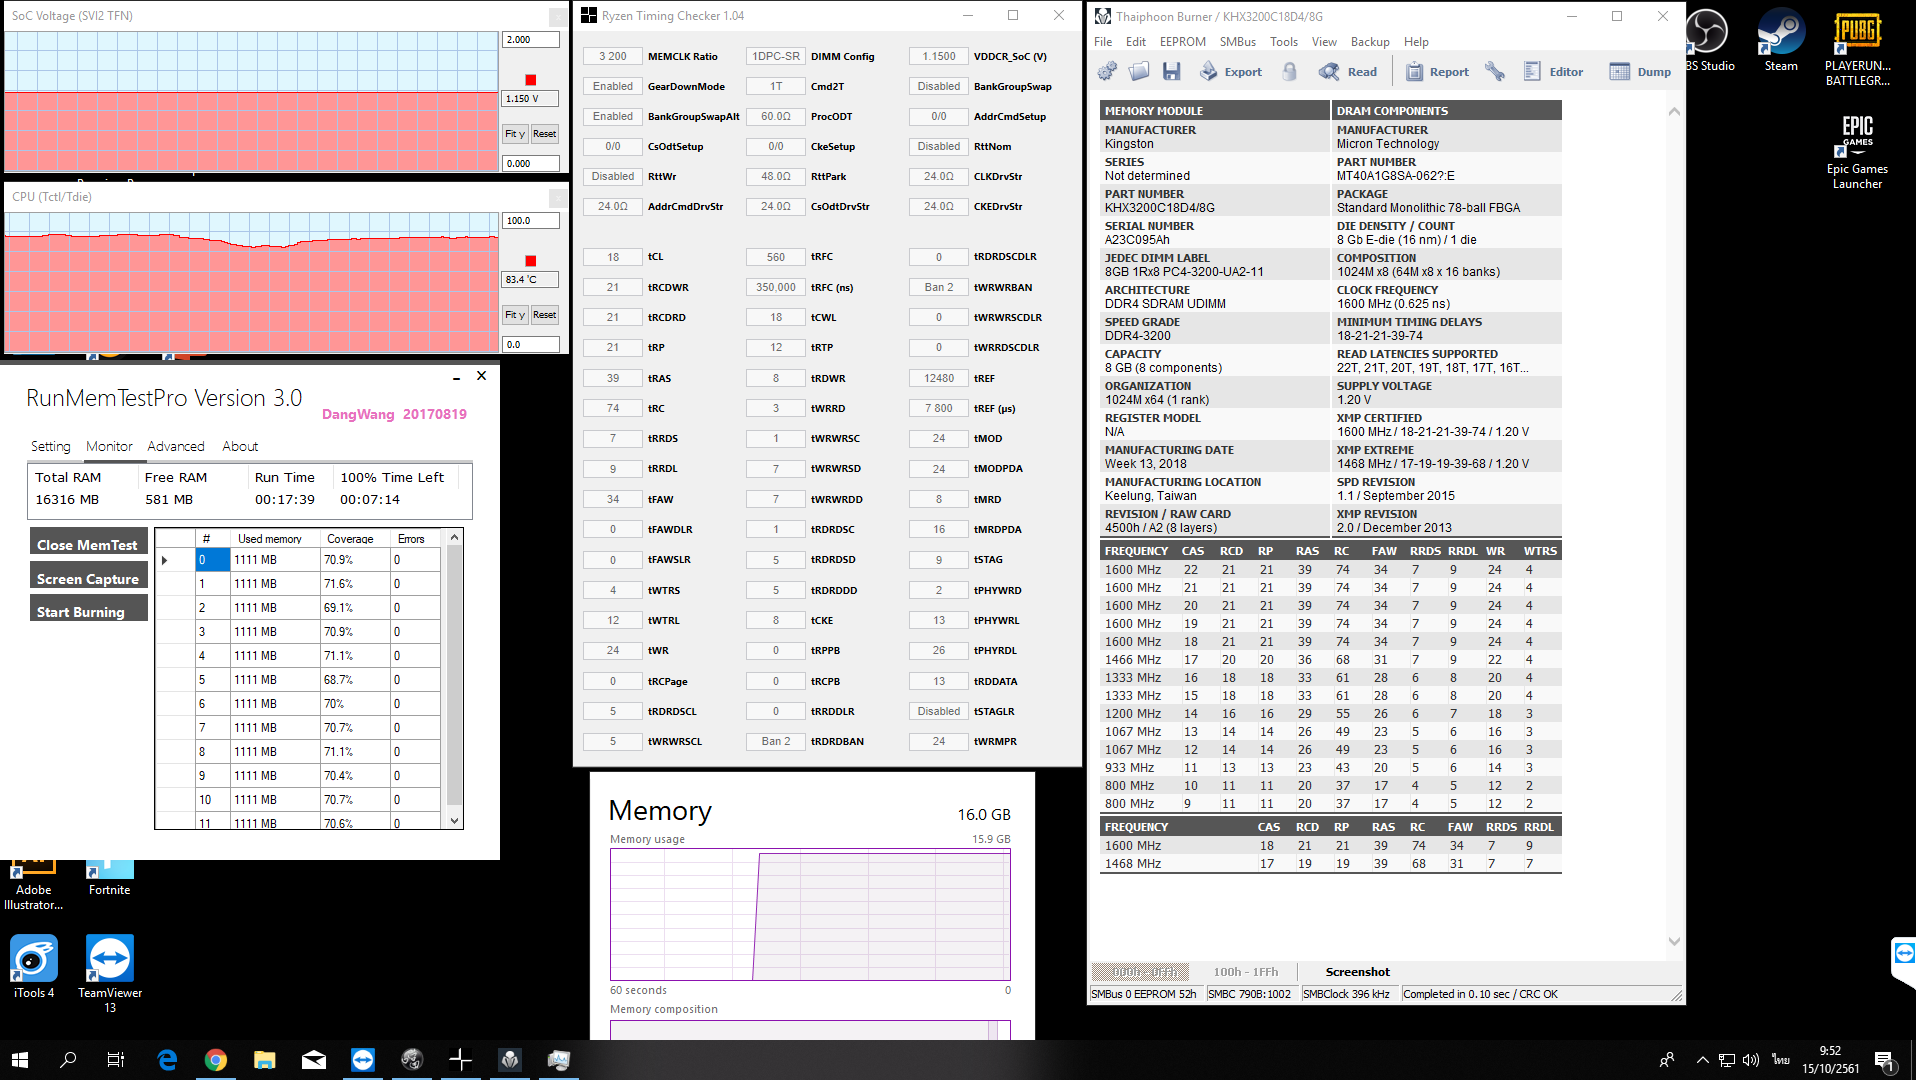
Task: Click Report in Thaiphoon Burner toolbar
Action: 1437,71
